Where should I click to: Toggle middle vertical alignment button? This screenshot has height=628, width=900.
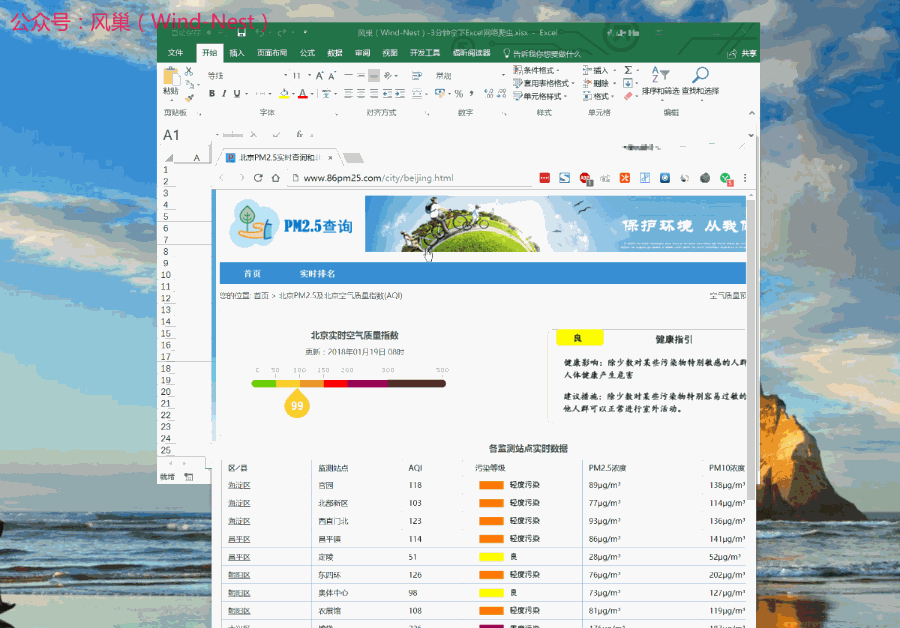[361, 76]
